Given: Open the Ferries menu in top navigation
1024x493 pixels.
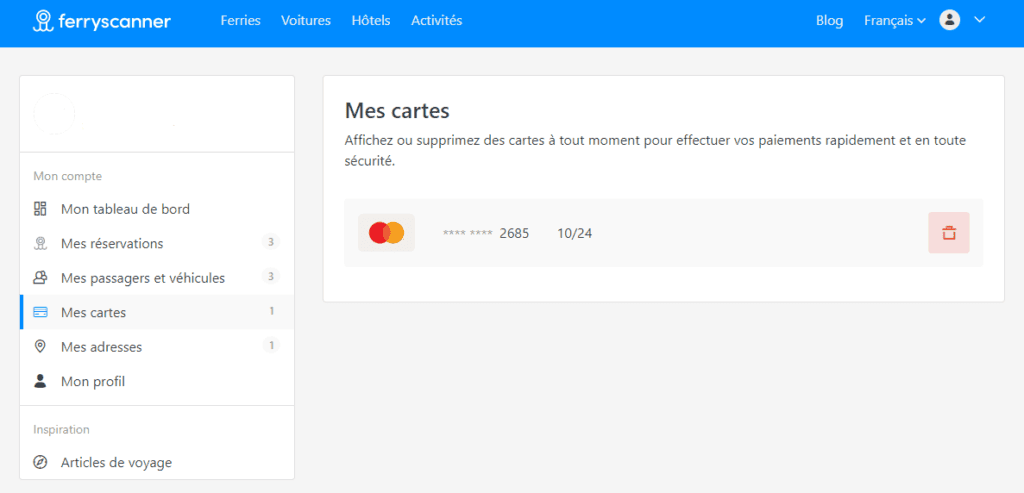Looking at the screenshot, I should [240, 21].
